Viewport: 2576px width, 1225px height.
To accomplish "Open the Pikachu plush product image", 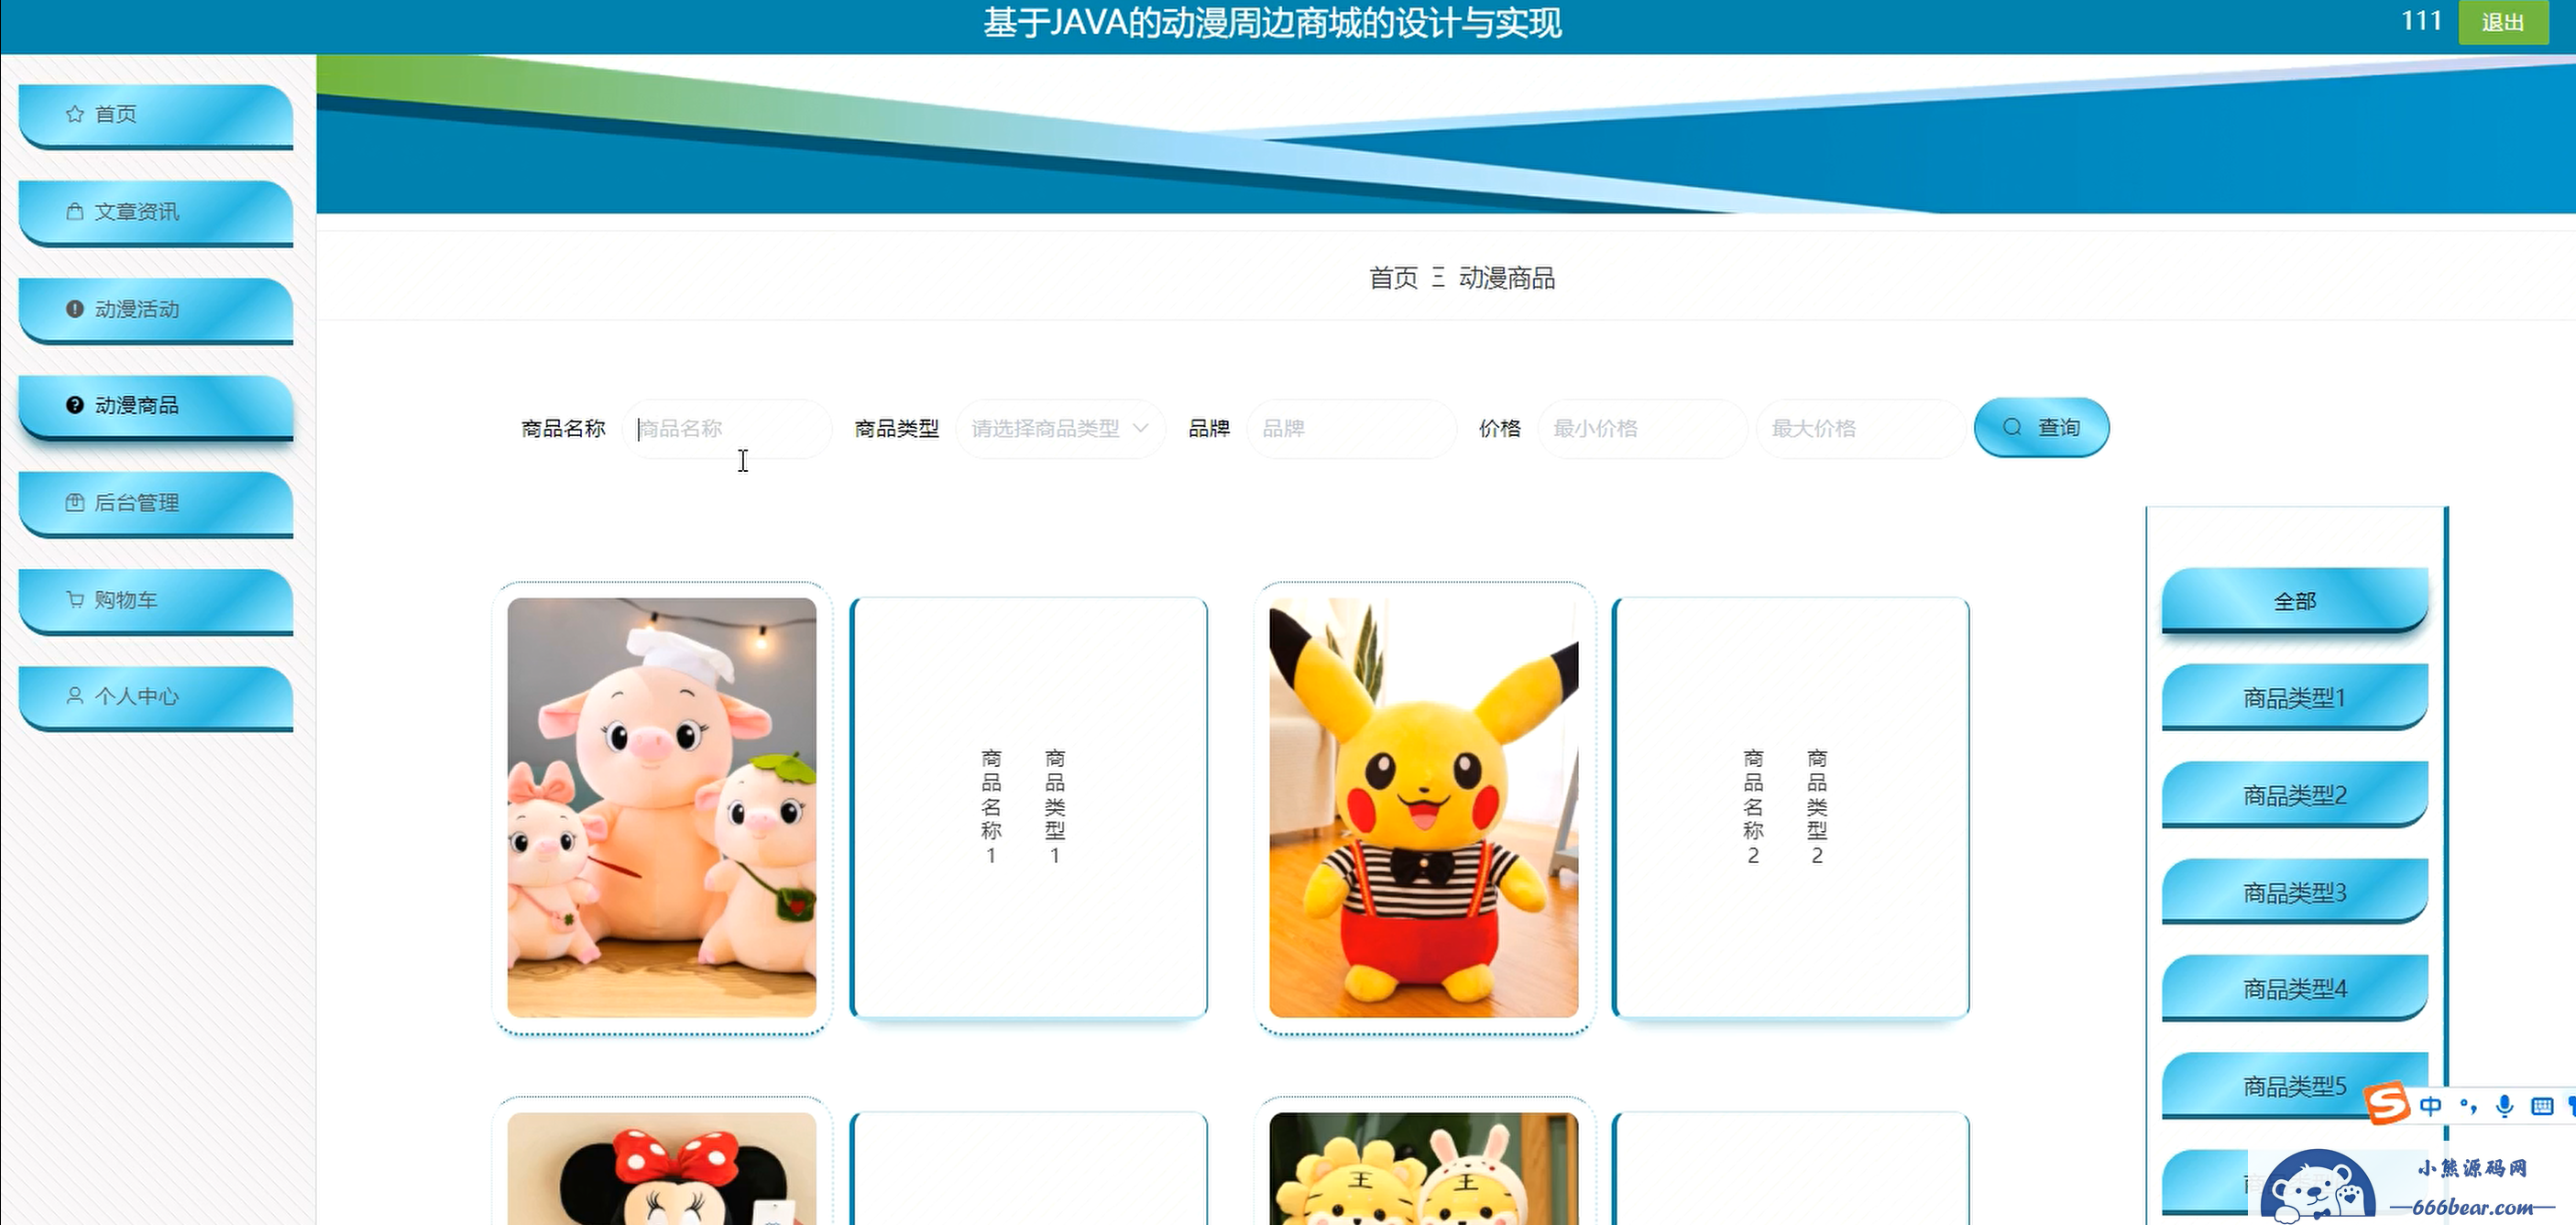I will click(1423, 807).
